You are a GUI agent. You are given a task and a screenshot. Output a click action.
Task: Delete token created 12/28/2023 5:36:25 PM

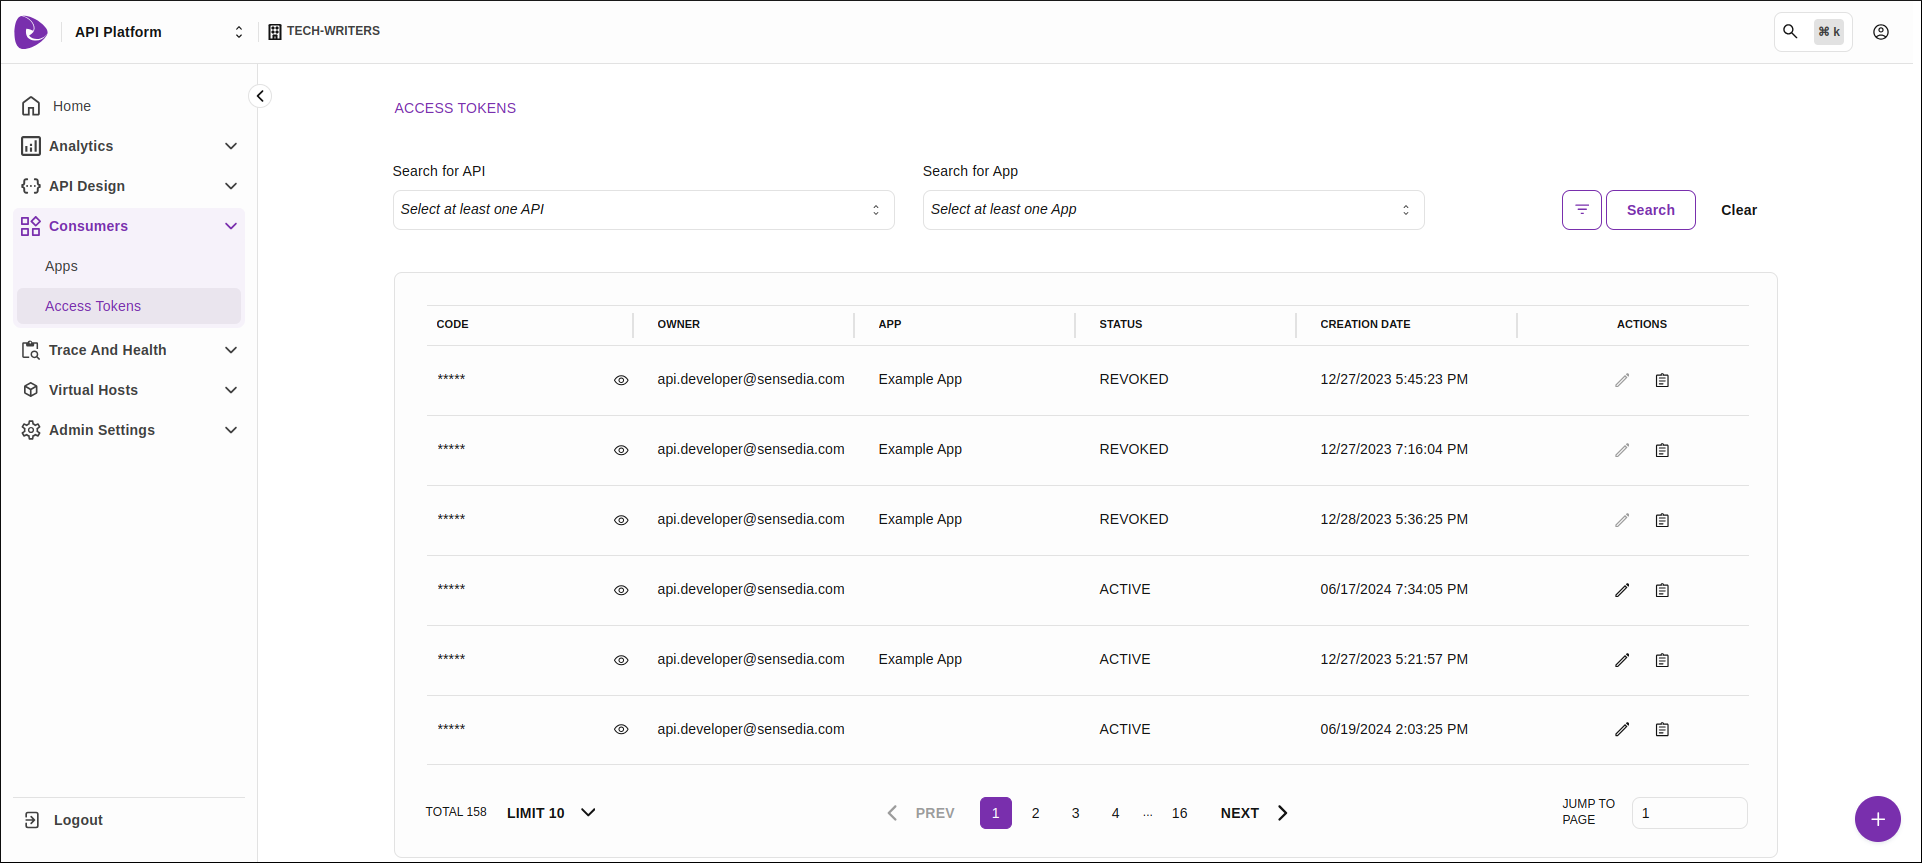[x=1662, y=520]
